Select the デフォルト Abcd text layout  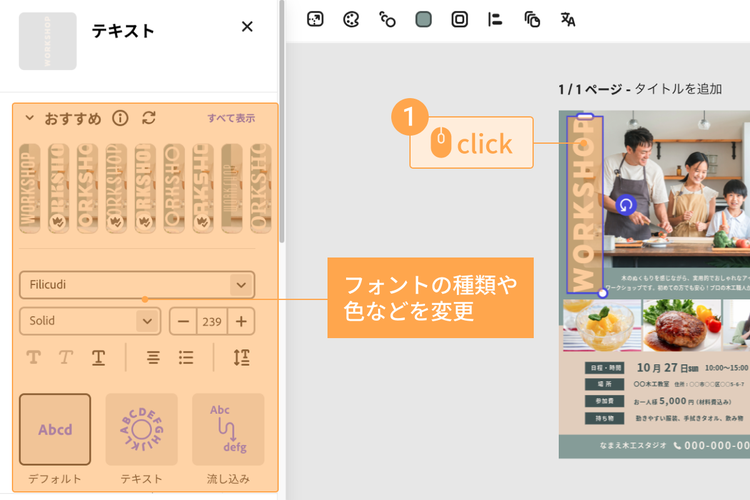pos(55,429)
